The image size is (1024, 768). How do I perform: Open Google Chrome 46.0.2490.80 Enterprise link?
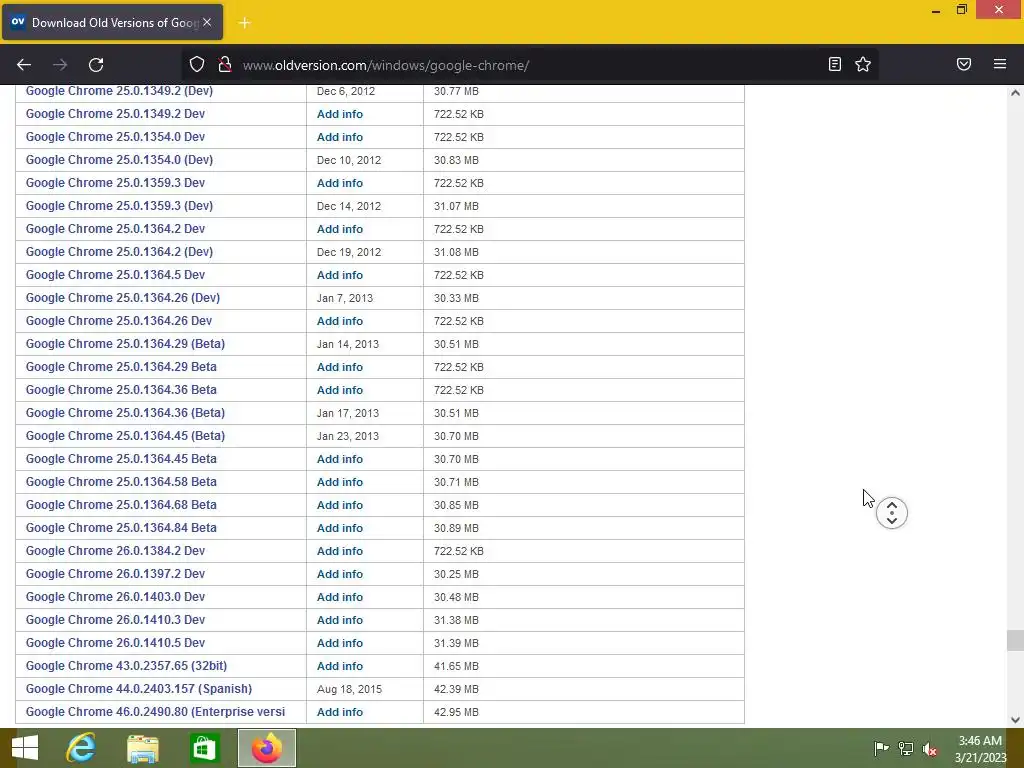(155, 712)
